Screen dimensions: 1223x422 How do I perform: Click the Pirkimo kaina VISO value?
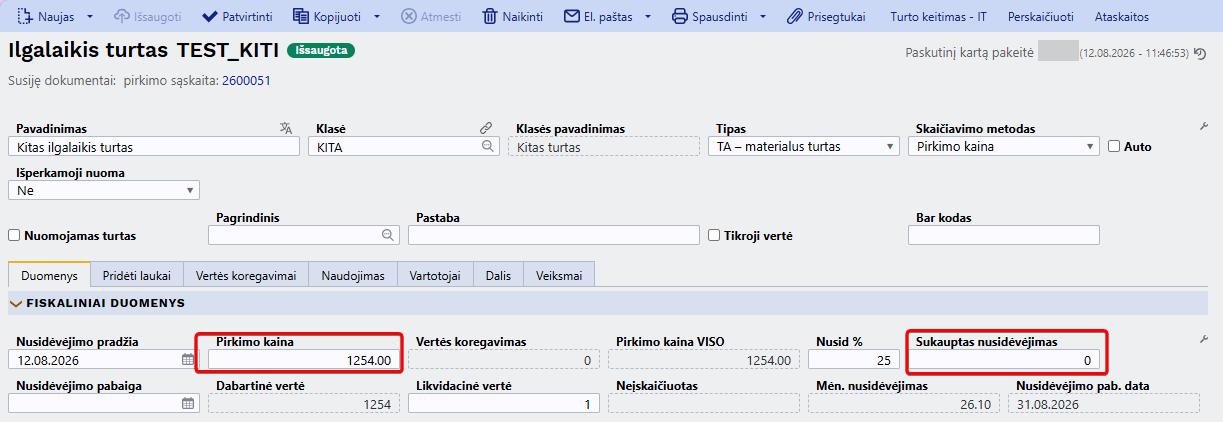tap(704, 360)
